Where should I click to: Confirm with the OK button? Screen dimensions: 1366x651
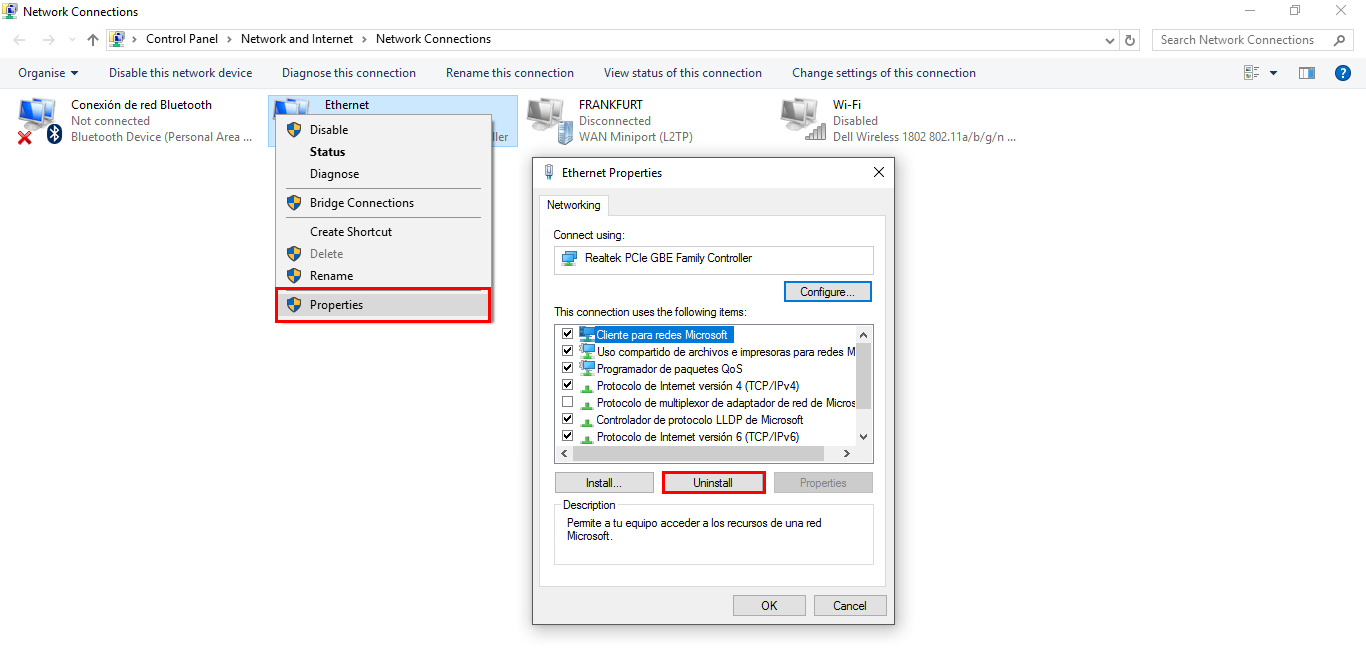(769, 606)
